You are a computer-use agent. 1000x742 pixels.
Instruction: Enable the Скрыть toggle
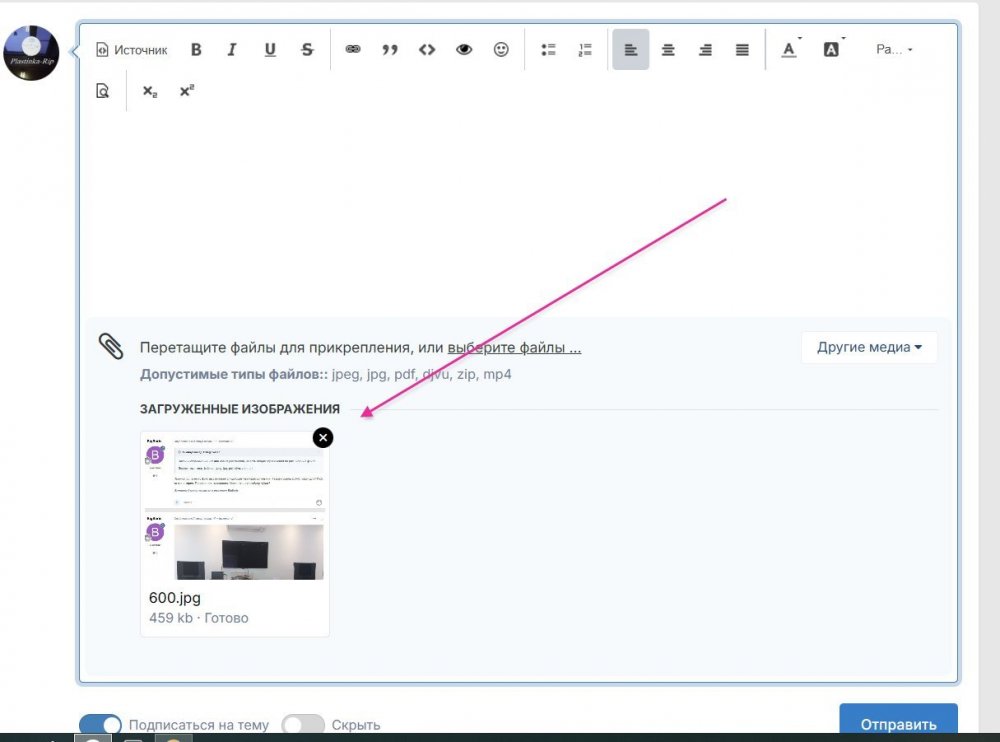click(x=304, y=725)
